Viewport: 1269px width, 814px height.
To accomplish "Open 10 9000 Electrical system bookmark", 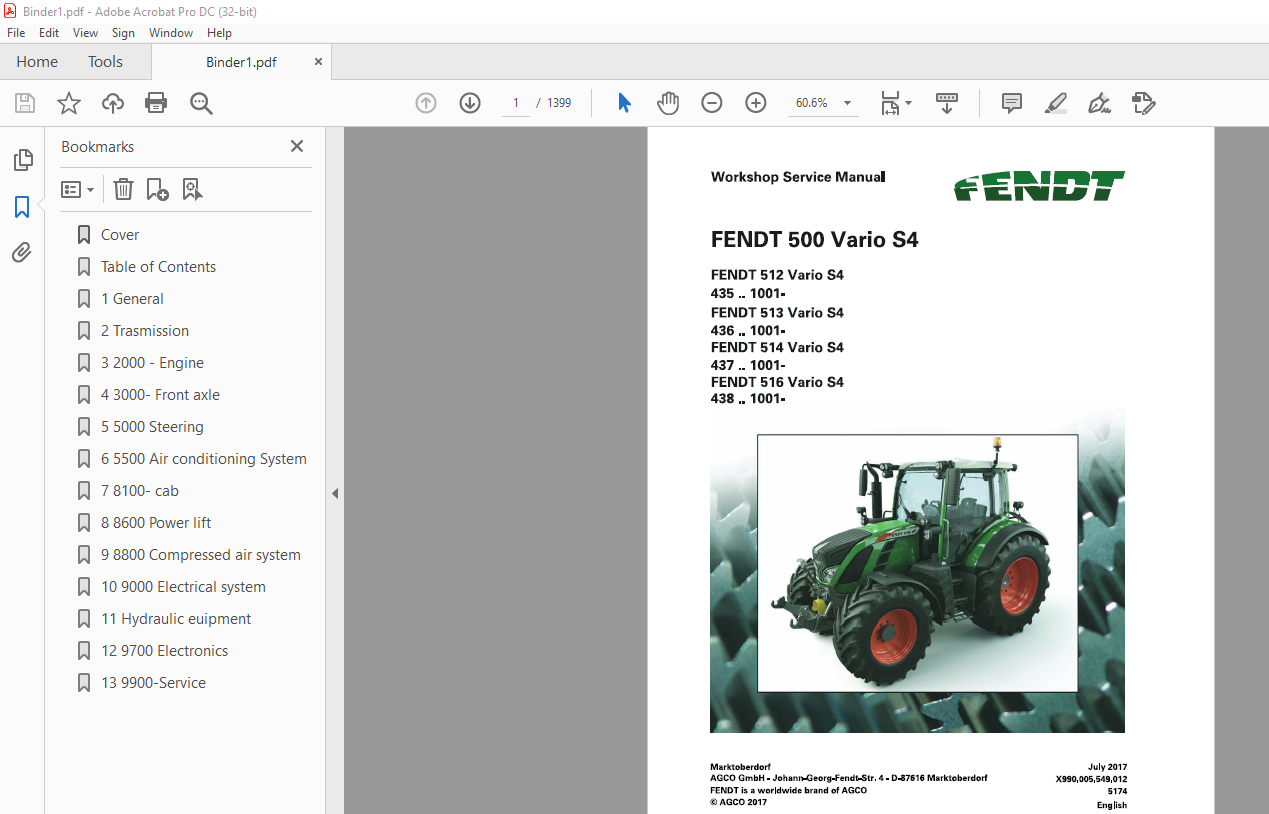I will coord(183,587).
